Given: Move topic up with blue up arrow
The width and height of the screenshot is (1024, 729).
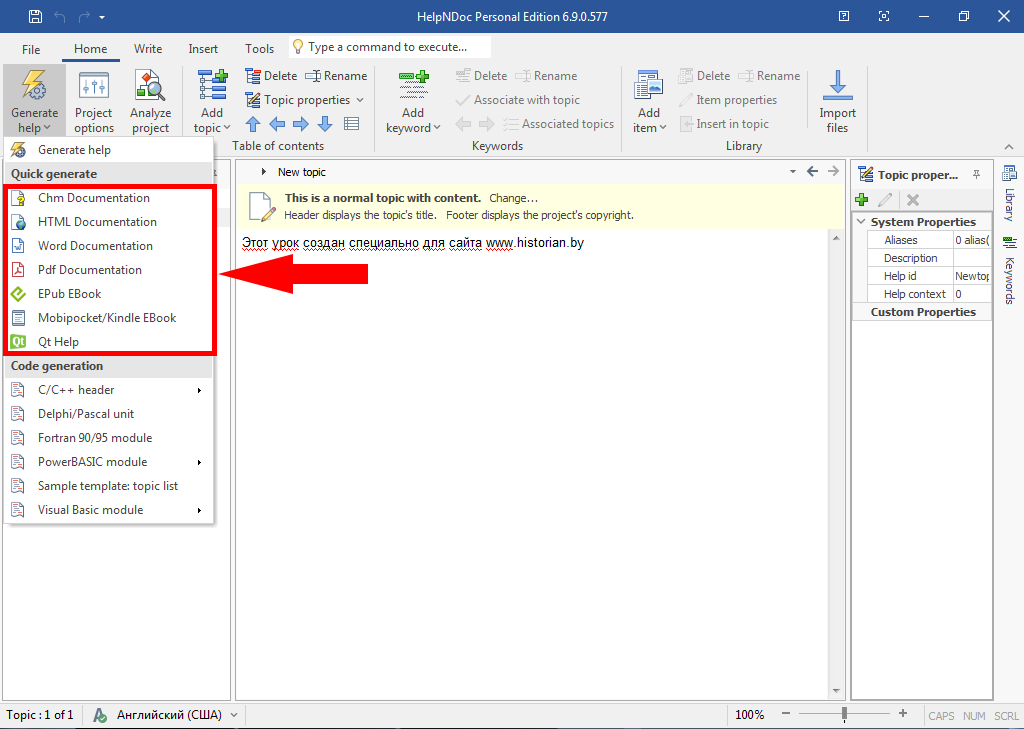Looking at the screenshot, I should pos(253,123).
